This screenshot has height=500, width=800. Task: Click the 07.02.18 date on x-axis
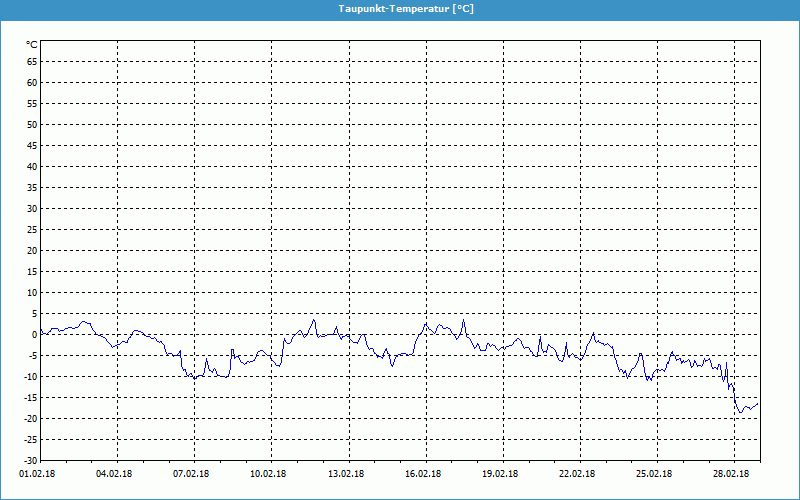pos(193,475)
